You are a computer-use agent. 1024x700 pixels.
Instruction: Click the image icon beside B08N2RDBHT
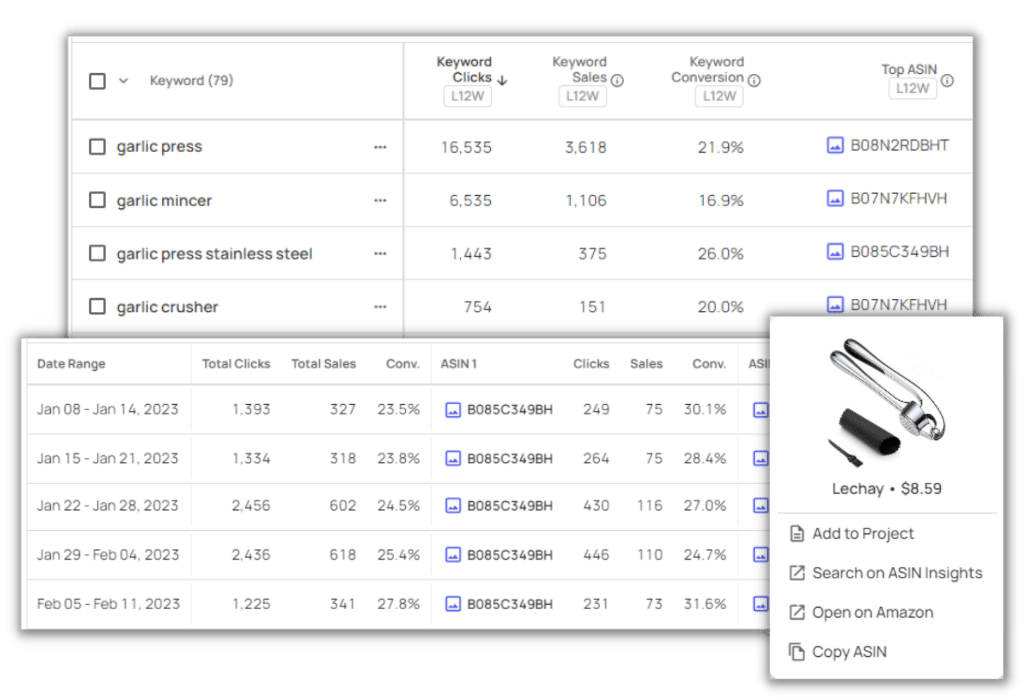835,145
